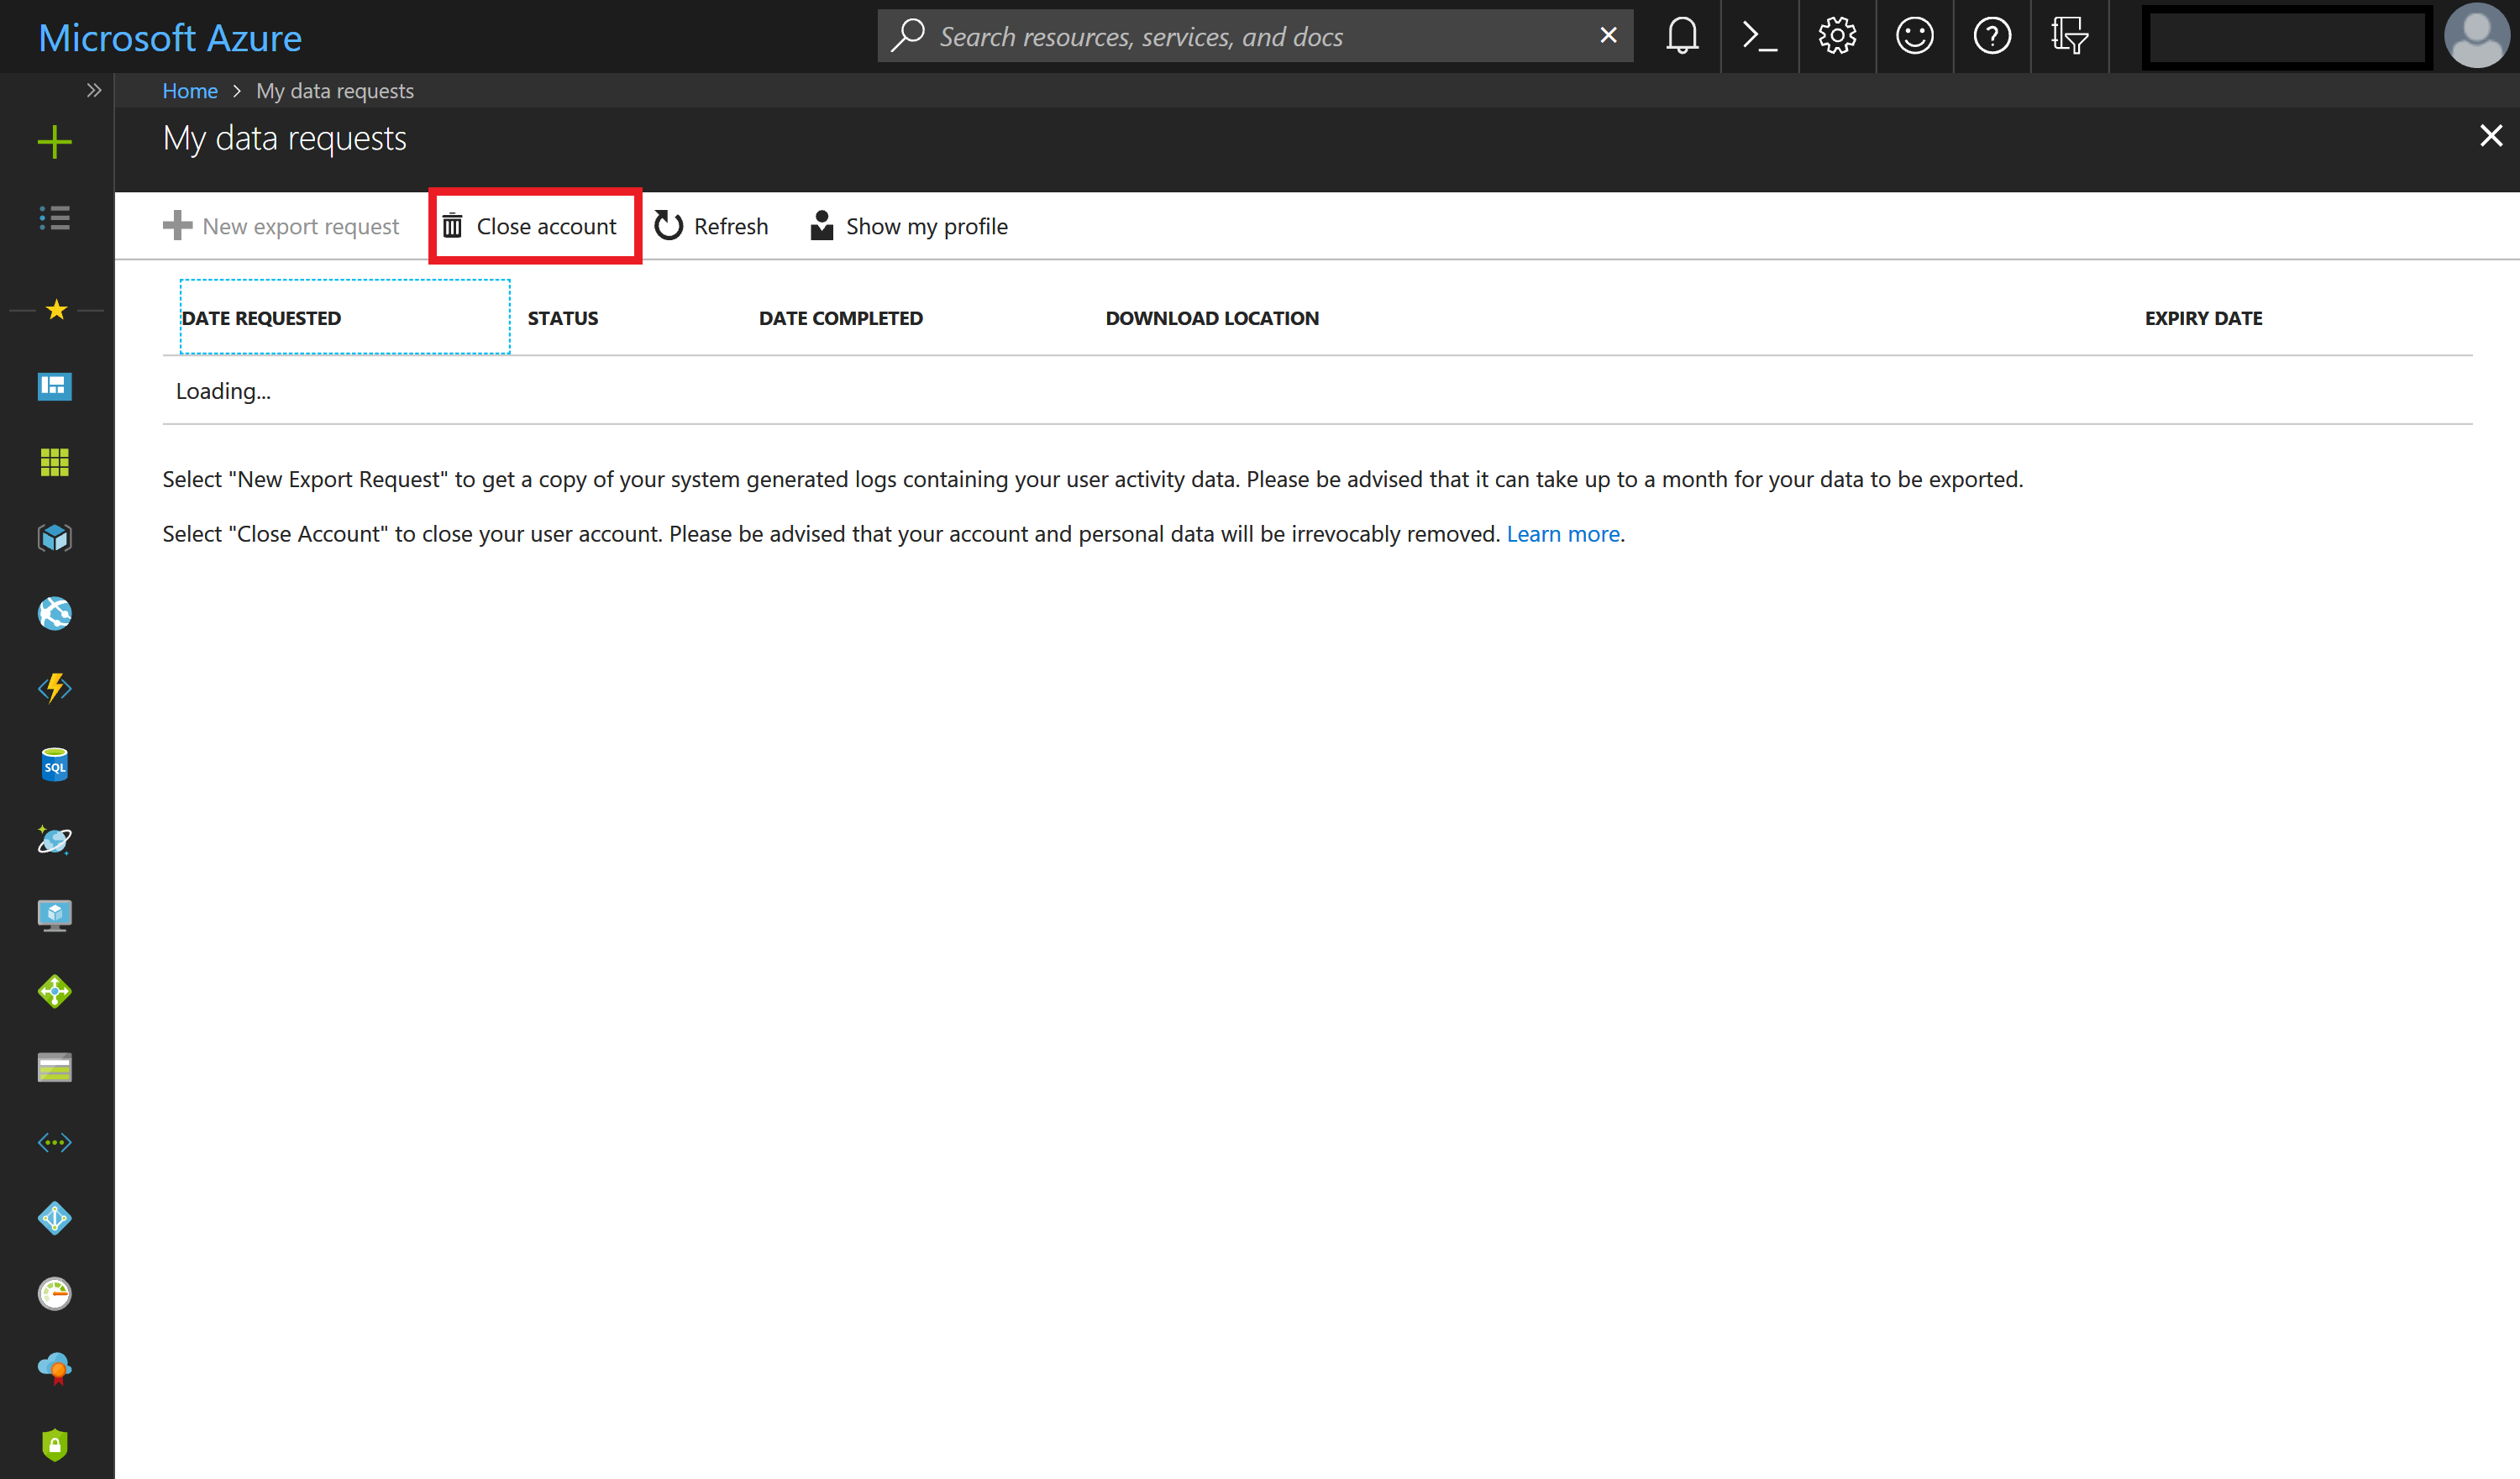
Task: Click the Download Location column header
Action: coord(1211,317)
